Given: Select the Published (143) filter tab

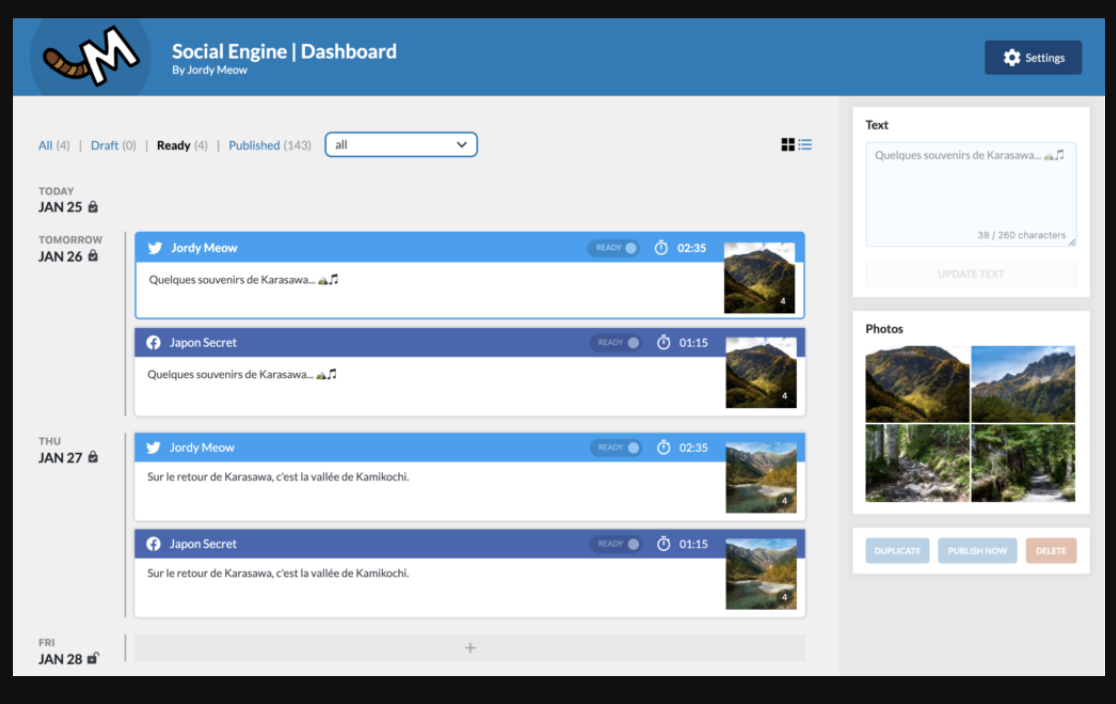Looking at the screenshot, I should tap(270, 145).
